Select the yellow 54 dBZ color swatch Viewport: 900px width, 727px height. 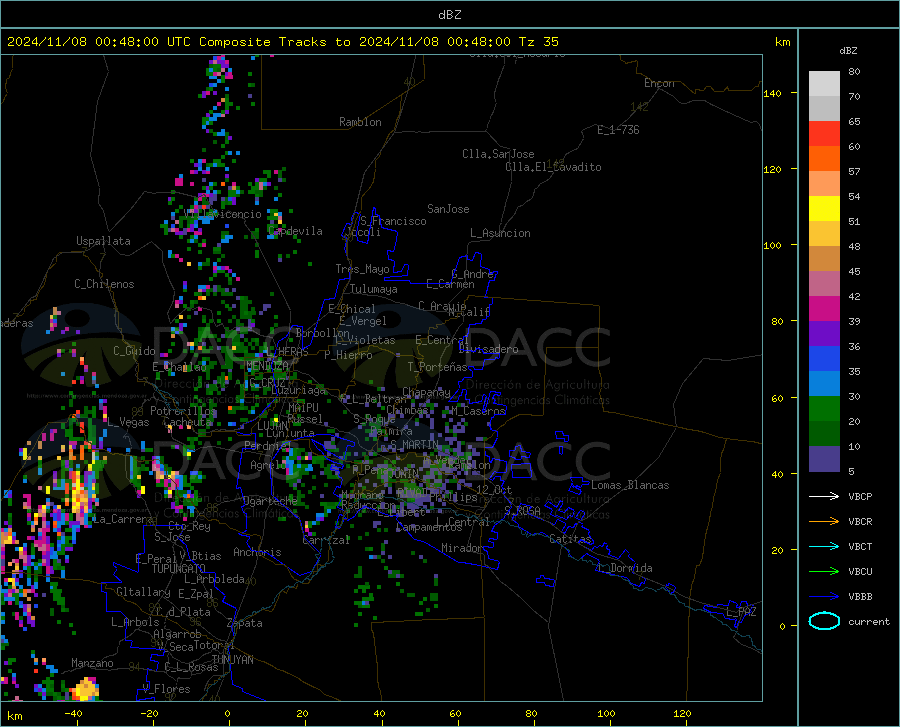(x=824, y=209)
